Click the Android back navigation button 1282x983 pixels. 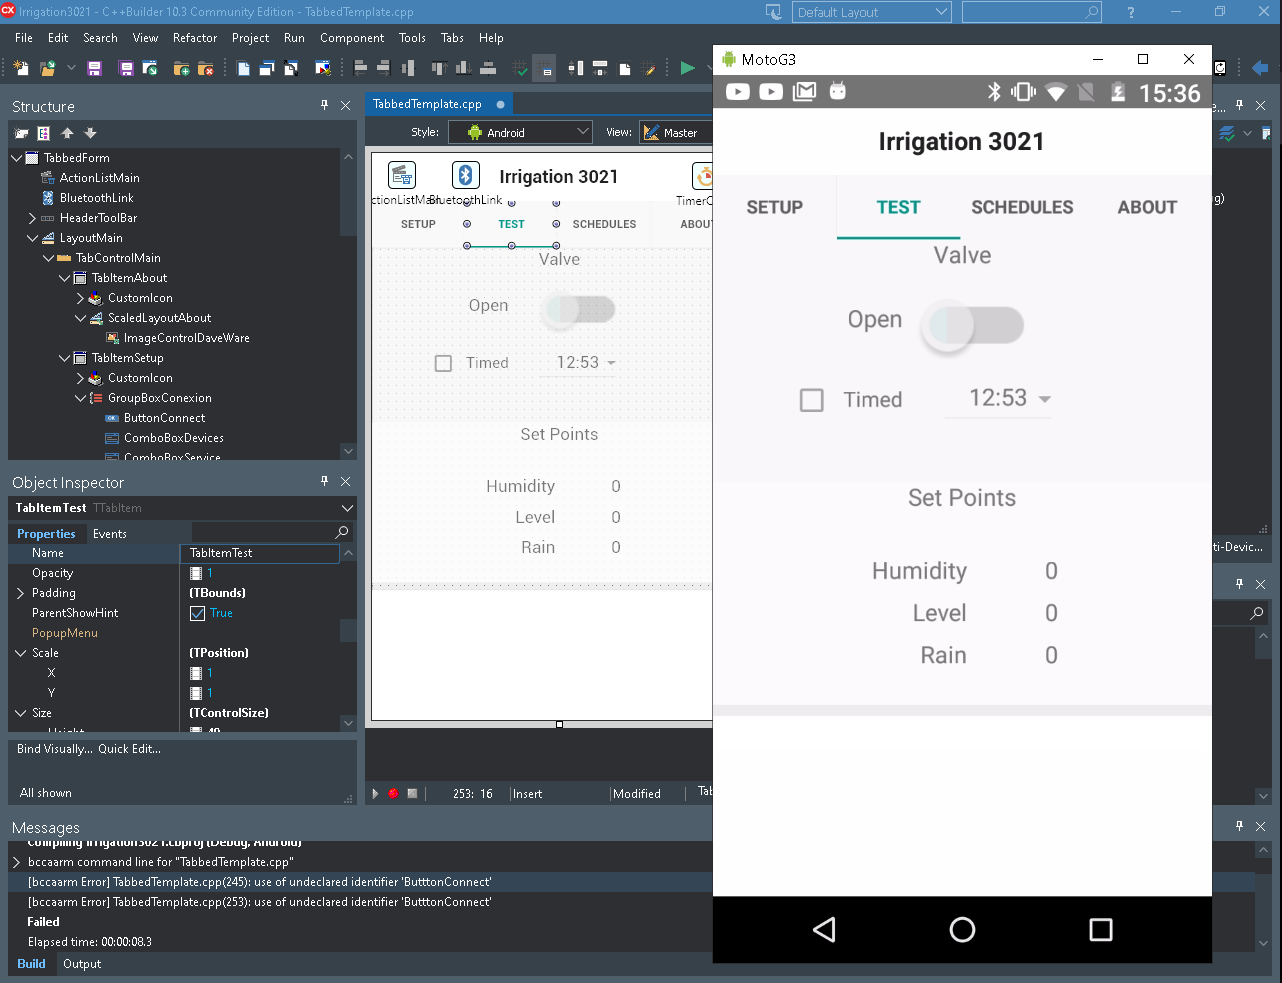pos(824,930)
